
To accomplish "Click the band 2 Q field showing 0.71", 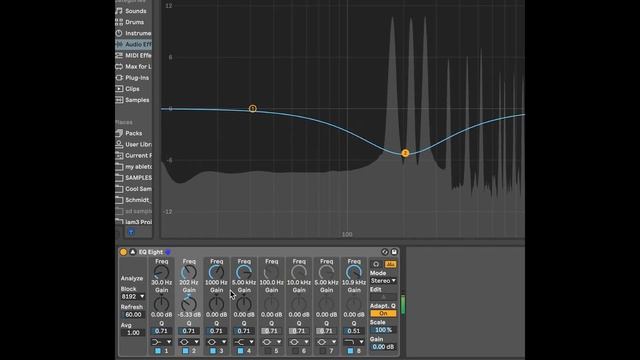I will 189,331.
